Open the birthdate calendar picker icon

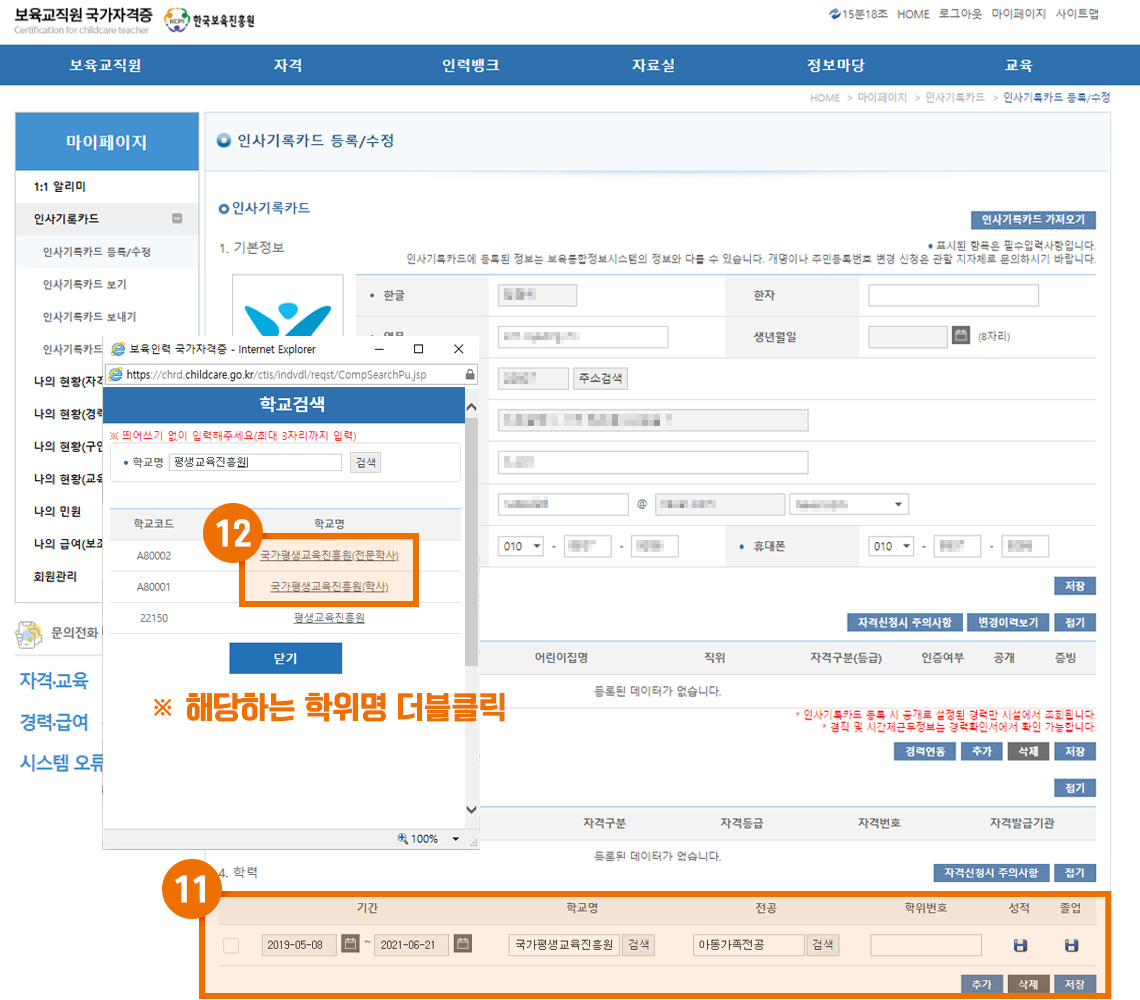pos(961,336)
